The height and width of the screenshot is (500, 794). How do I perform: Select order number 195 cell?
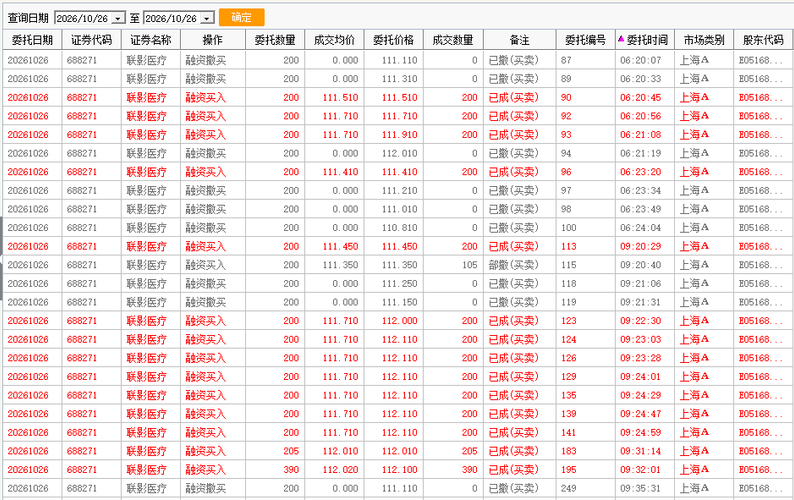click(586, 470)
